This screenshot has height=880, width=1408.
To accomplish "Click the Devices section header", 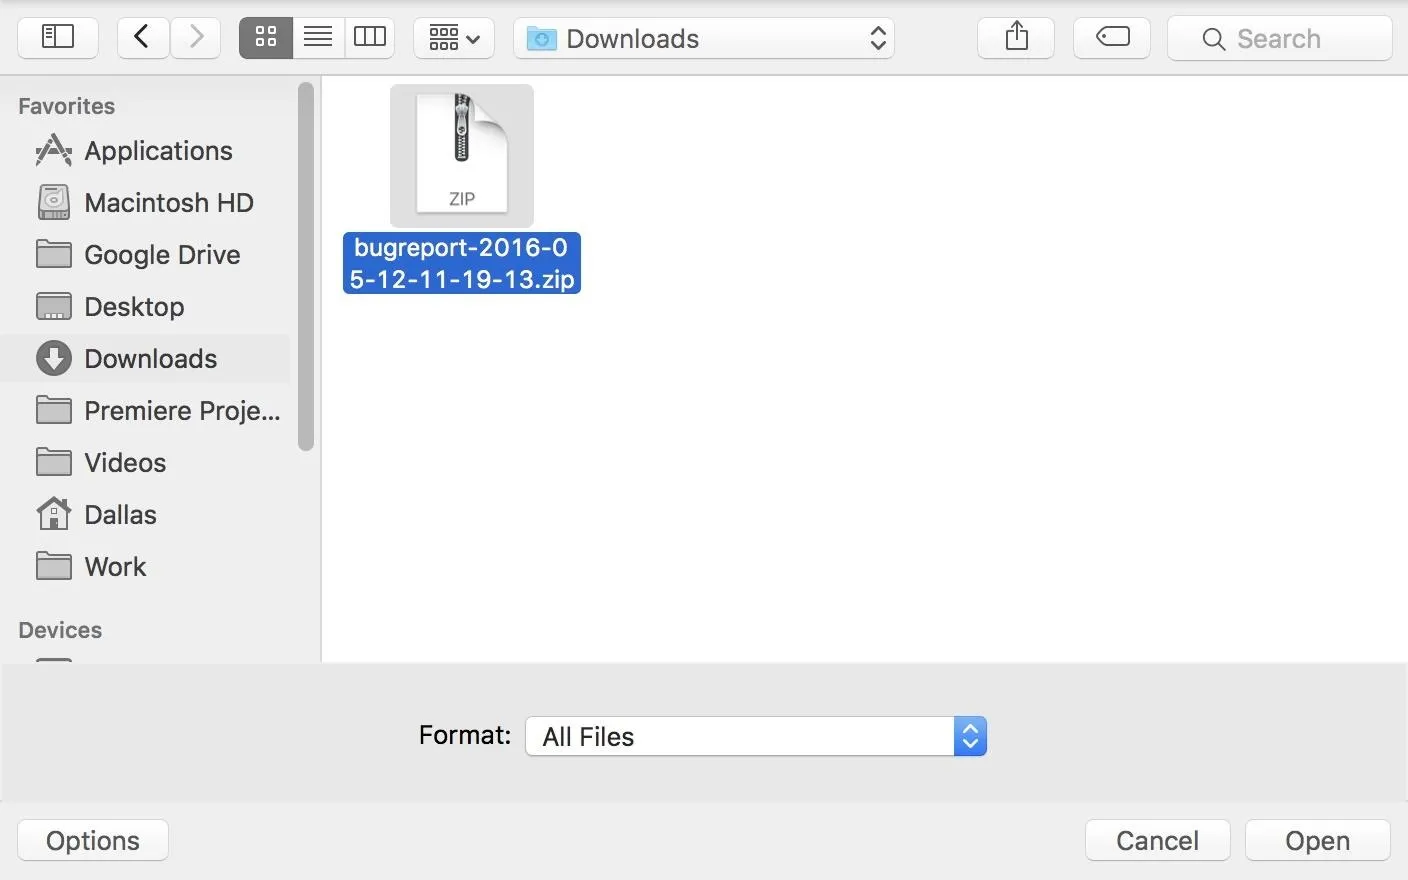I will 60,630.
